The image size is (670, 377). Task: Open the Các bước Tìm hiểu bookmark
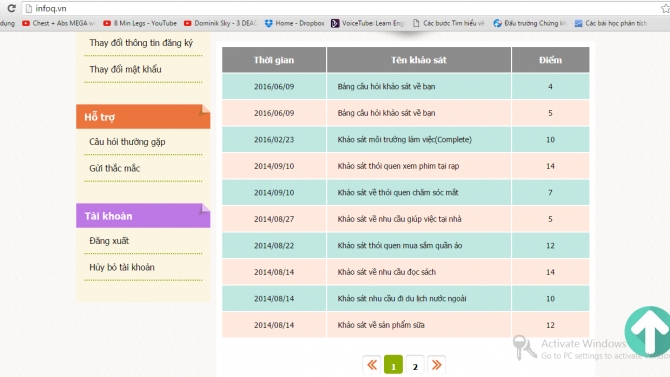449,23
